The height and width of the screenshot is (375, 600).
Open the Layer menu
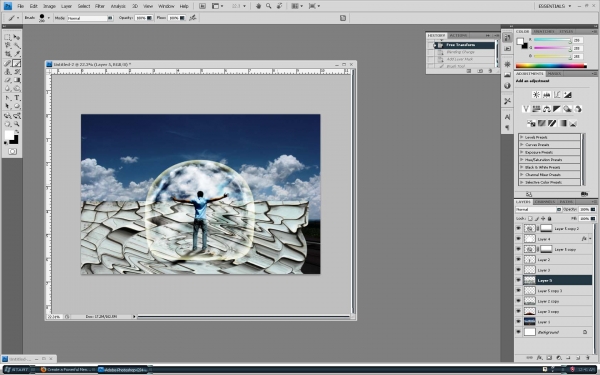pos(66,6)
